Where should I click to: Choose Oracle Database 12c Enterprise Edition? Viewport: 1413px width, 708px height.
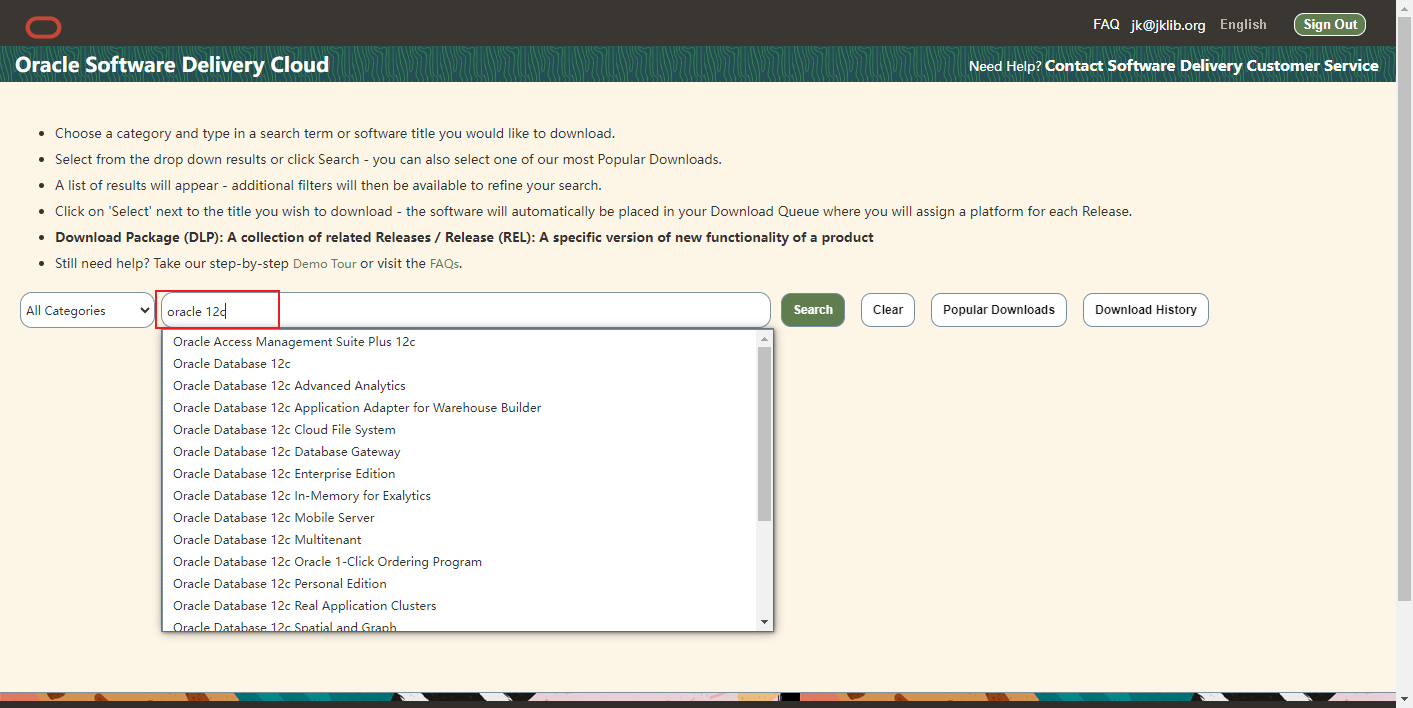point(284,474)
